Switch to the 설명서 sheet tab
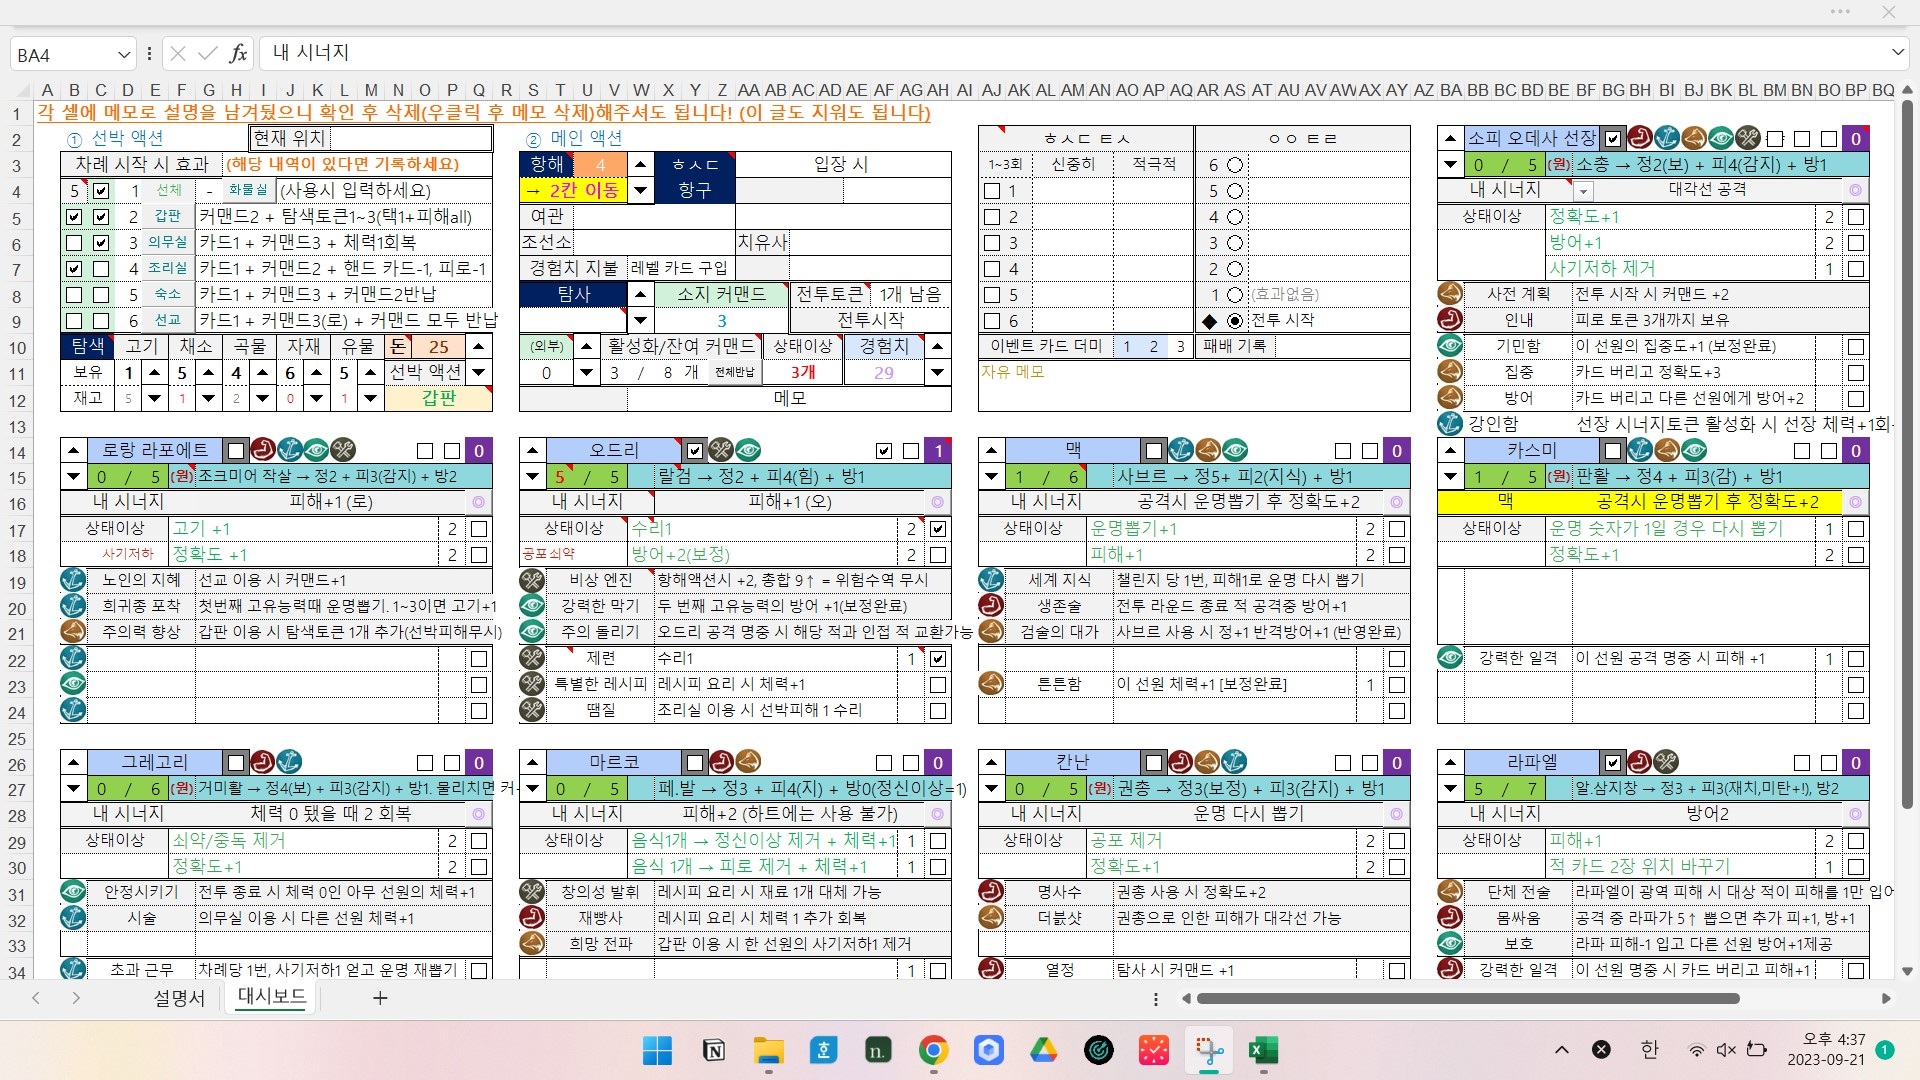The height and width of the screenshot is (1080, 1920). pyautogui.click(x=179, y=998)
